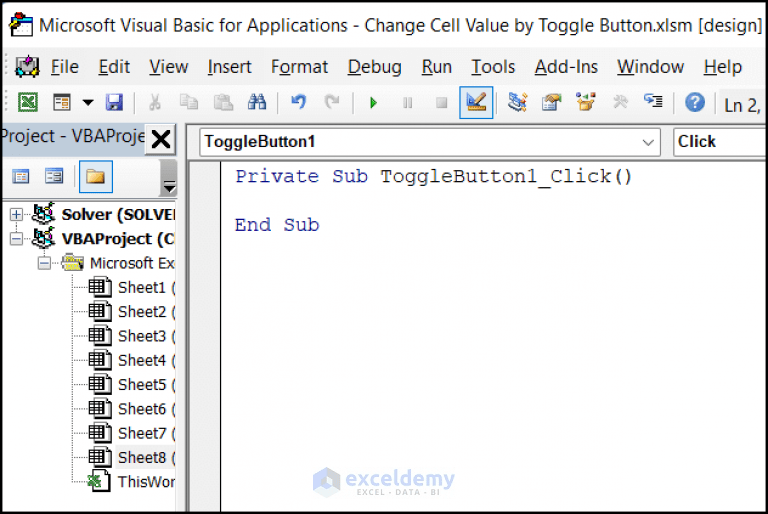Open the Format menu
This screenshot has width=768, height=514.
pyautogui.click(x=299, y=67)
